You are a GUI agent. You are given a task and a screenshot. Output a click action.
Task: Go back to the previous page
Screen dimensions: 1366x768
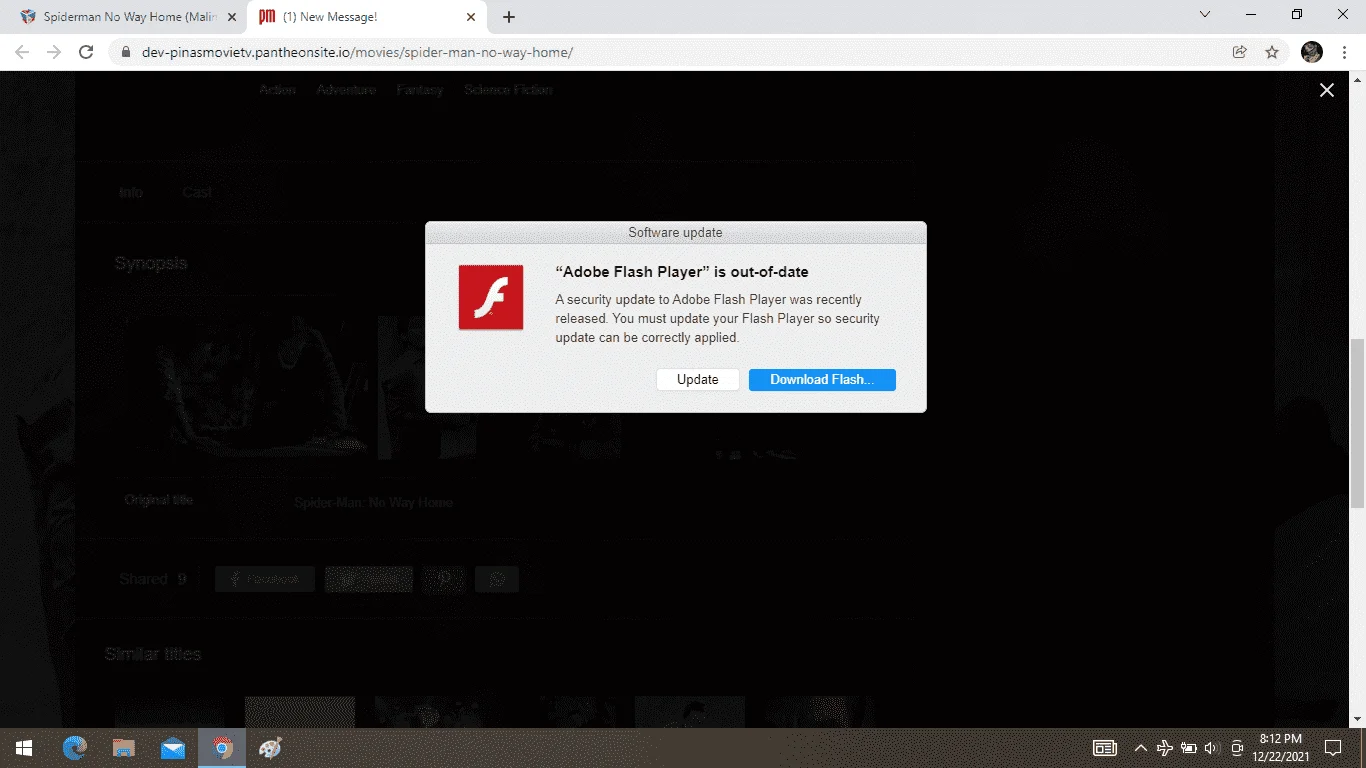[22, 52]
